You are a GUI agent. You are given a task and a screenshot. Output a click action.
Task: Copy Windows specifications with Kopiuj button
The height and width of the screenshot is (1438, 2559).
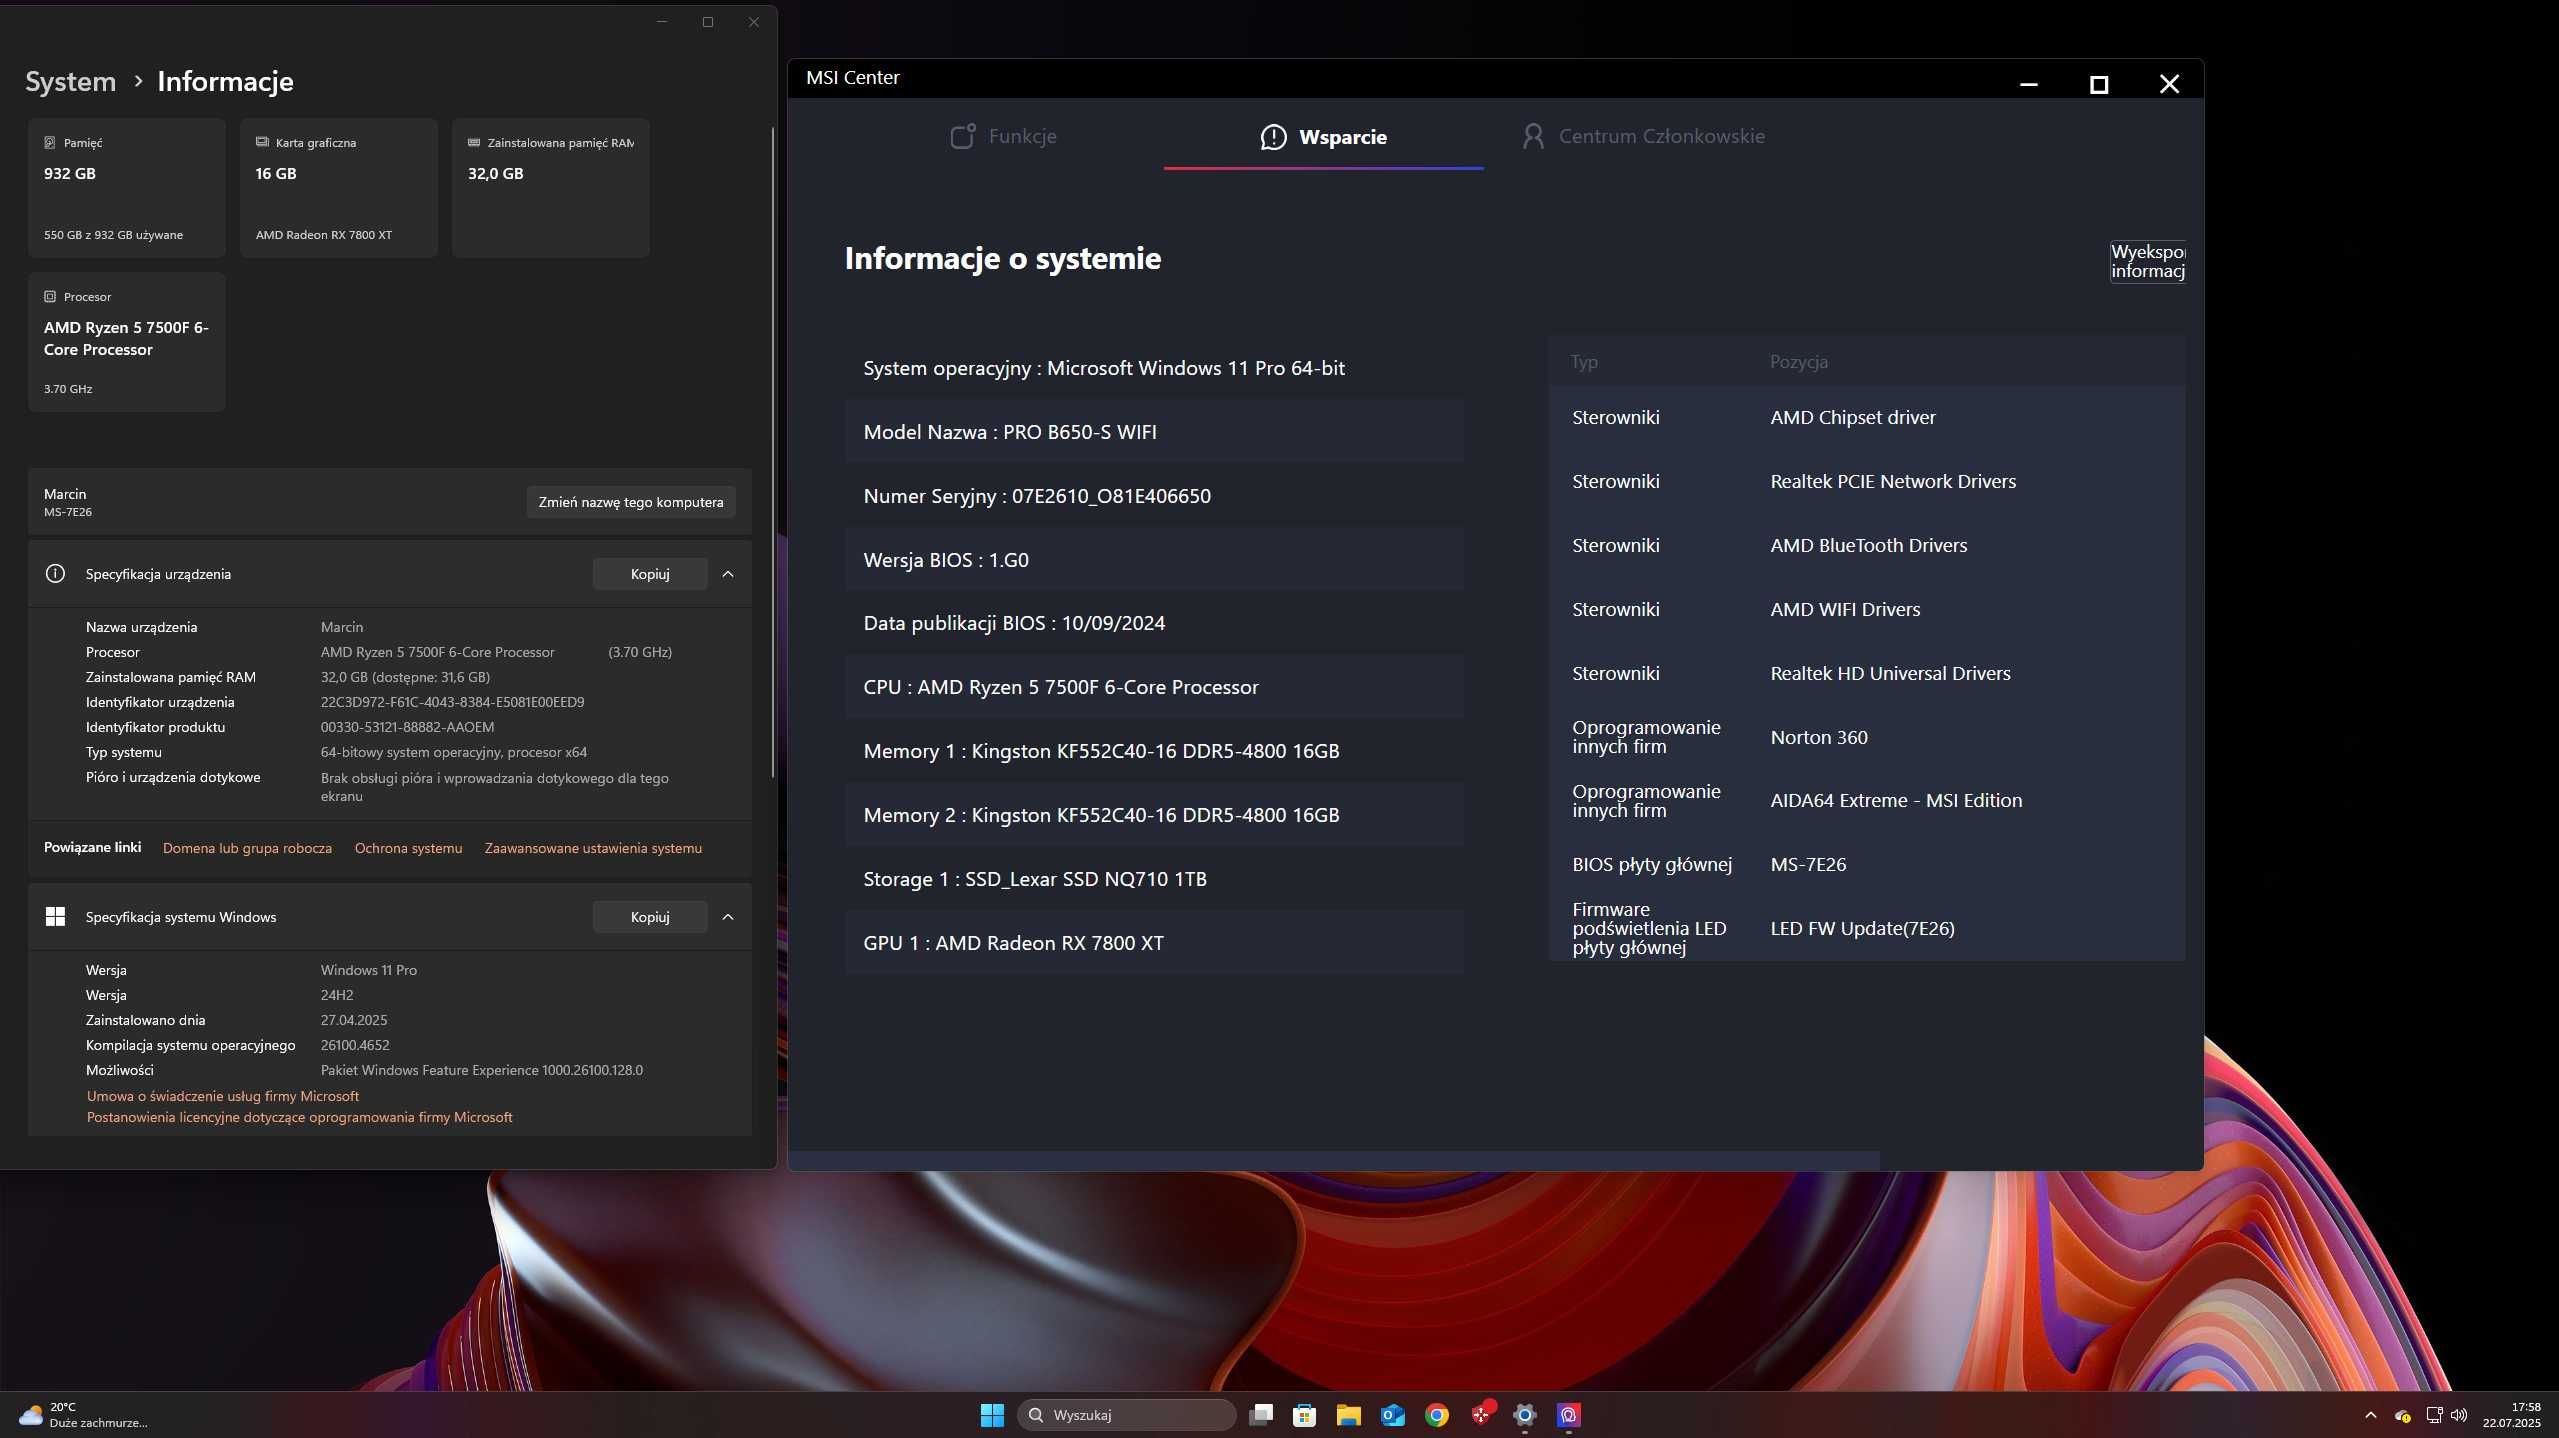coord(650,917)
